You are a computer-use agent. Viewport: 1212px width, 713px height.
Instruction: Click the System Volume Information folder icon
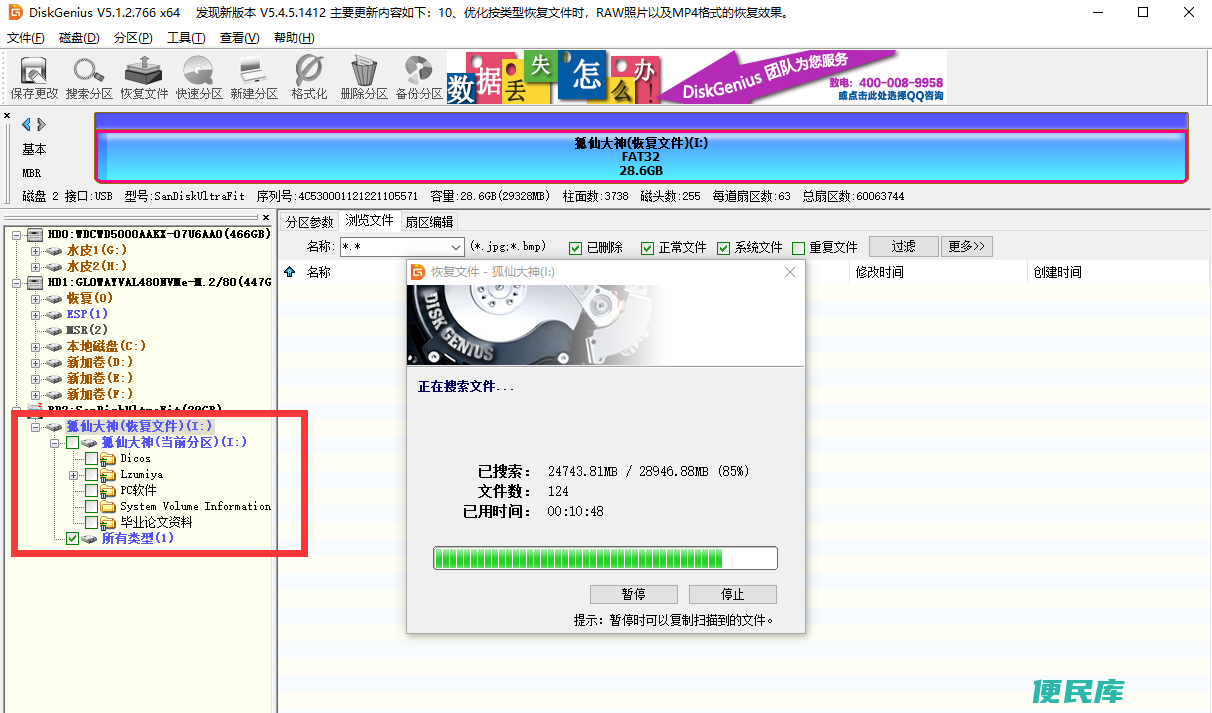tap(108, 507)
